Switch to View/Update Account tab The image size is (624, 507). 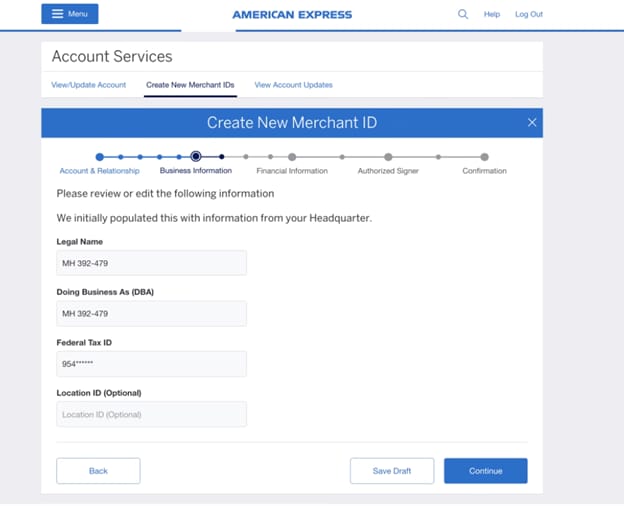[x=88, y=85]
